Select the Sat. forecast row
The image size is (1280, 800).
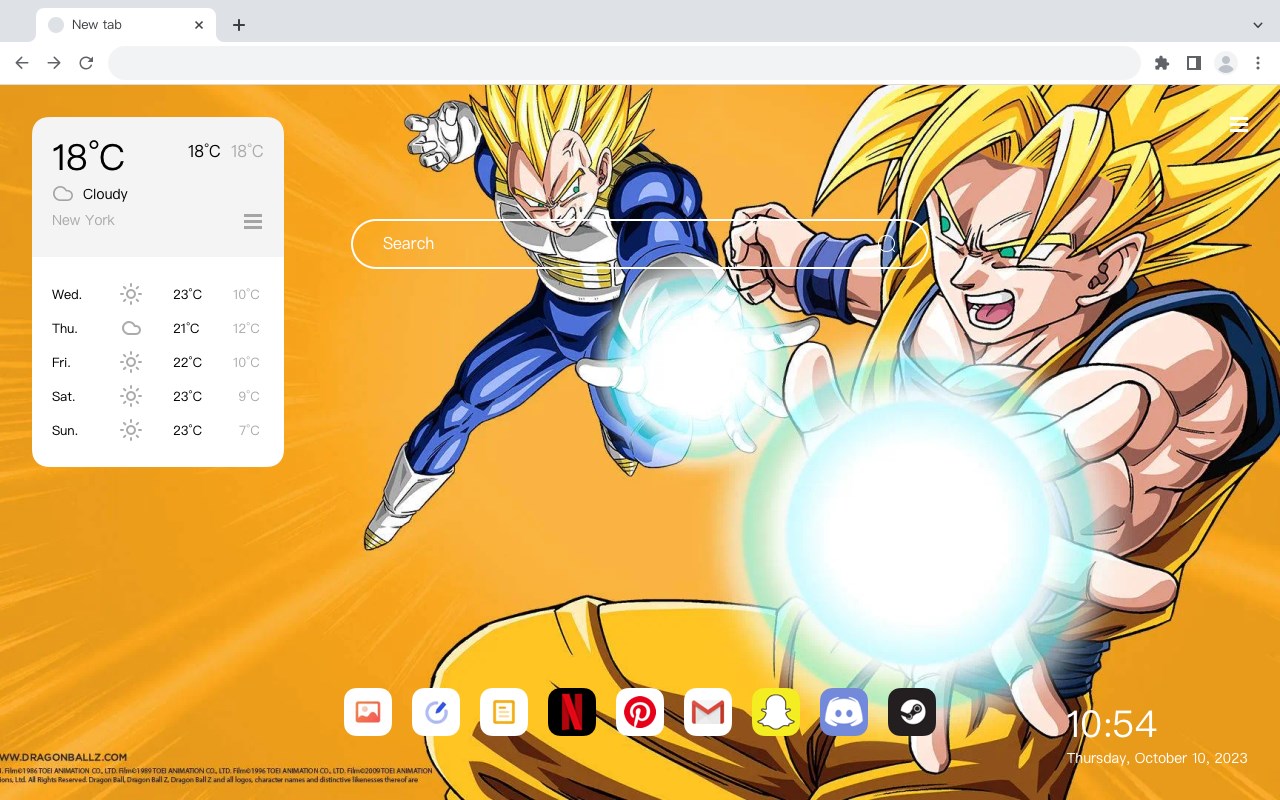(158, 397)
